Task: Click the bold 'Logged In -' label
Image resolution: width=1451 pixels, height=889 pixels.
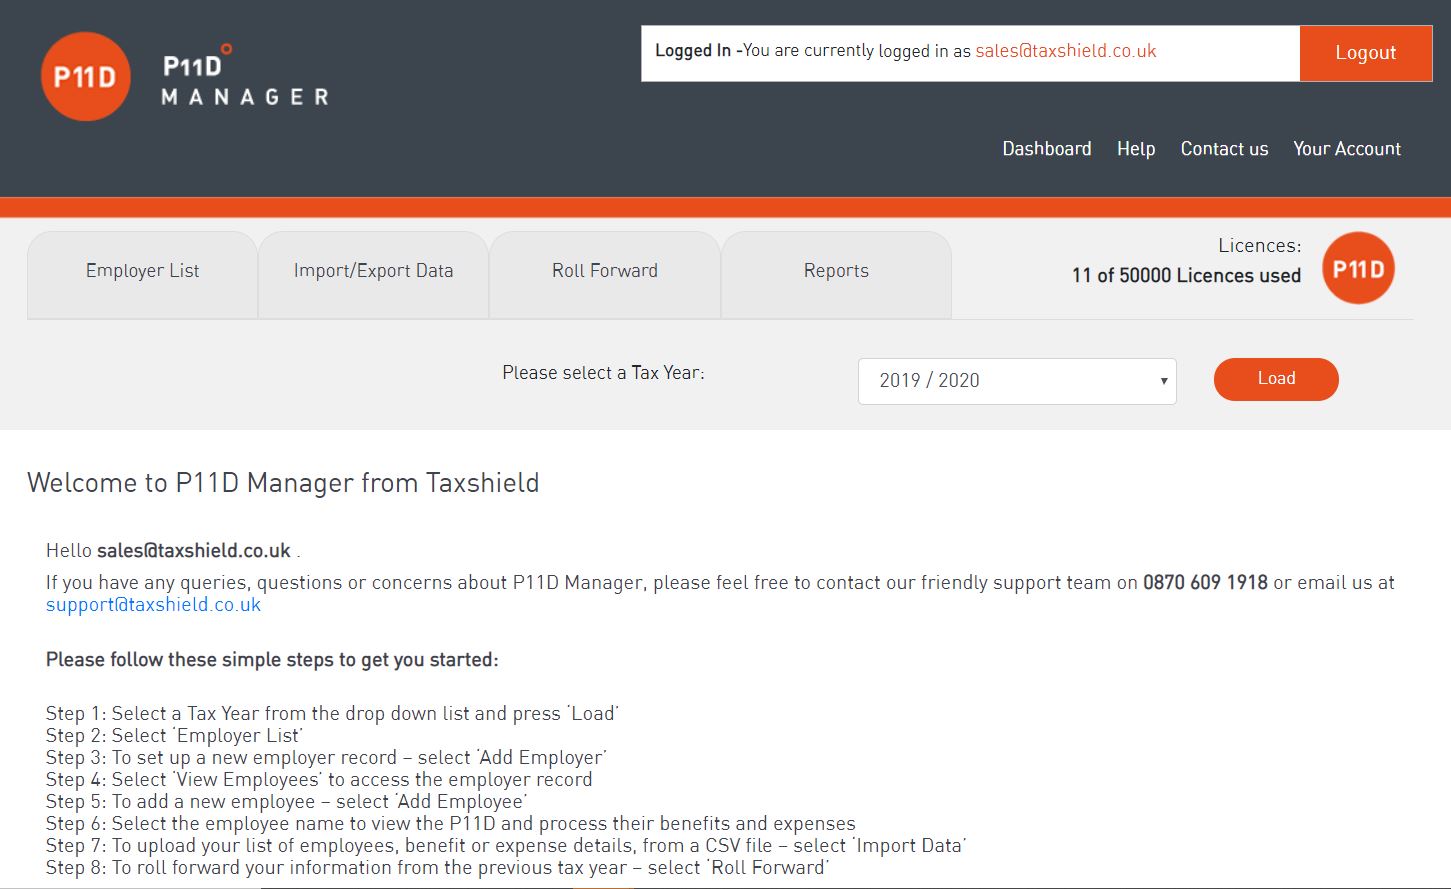Action: point(698,51)
